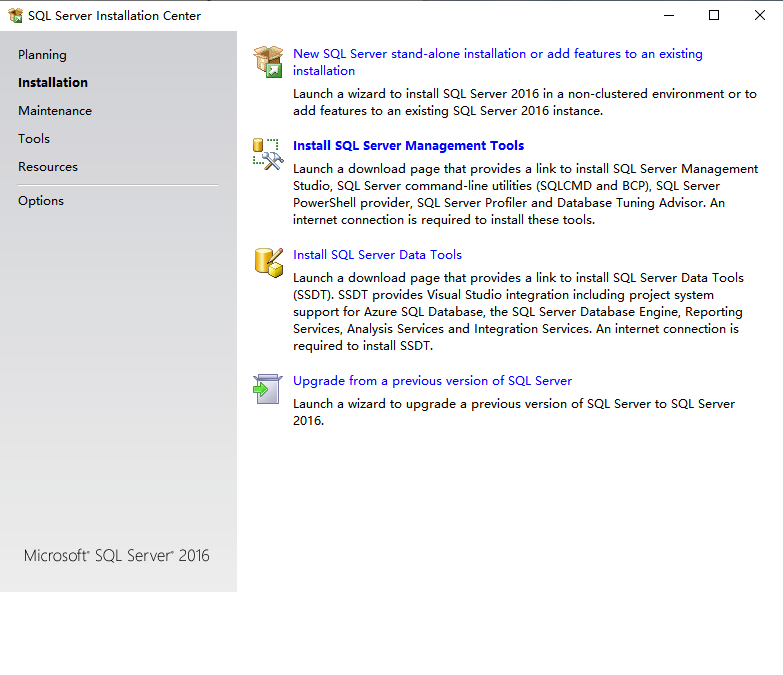Viewport: 783px width, 675px height.
Task: Open the Tools section
Action: click(34, 139)
